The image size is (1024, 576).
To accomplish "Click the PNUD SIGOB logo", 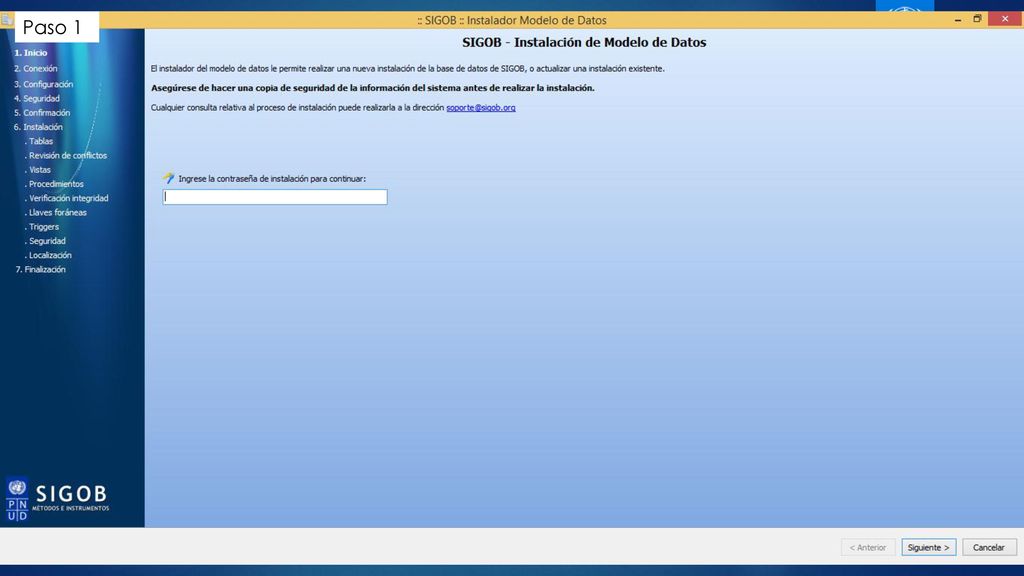I will click(57, 500).
